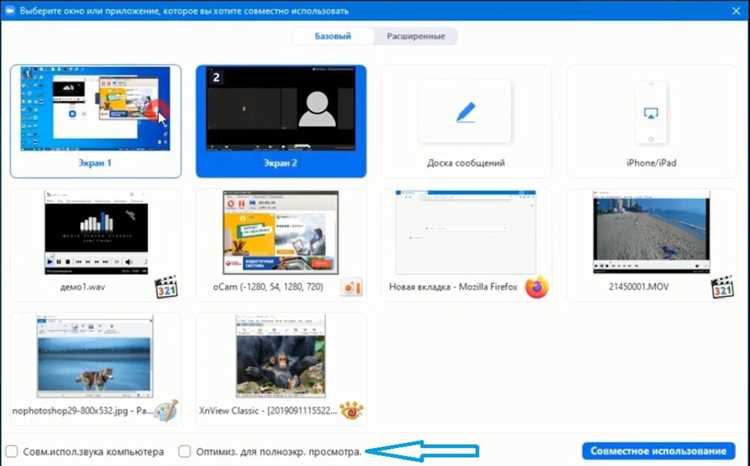Select the Экран 1 thumbnail

96,122
